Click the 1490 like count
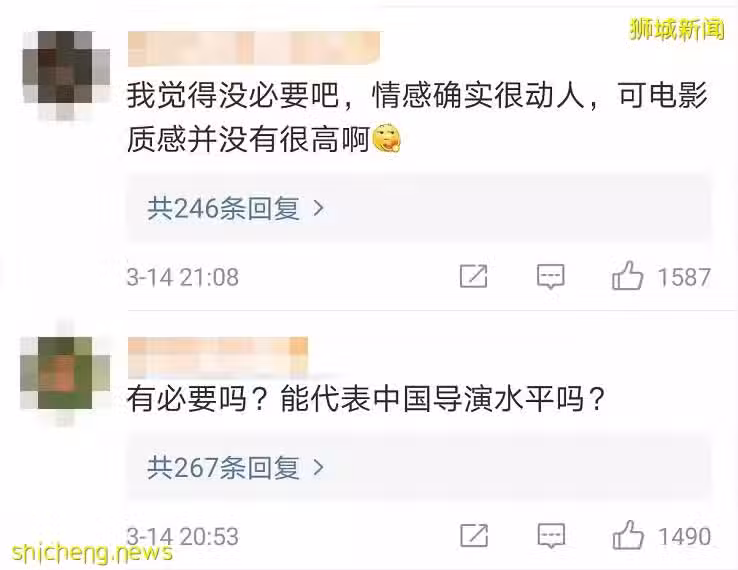The width and height of the screenshot is (738, 570). [x=684, y=537]
